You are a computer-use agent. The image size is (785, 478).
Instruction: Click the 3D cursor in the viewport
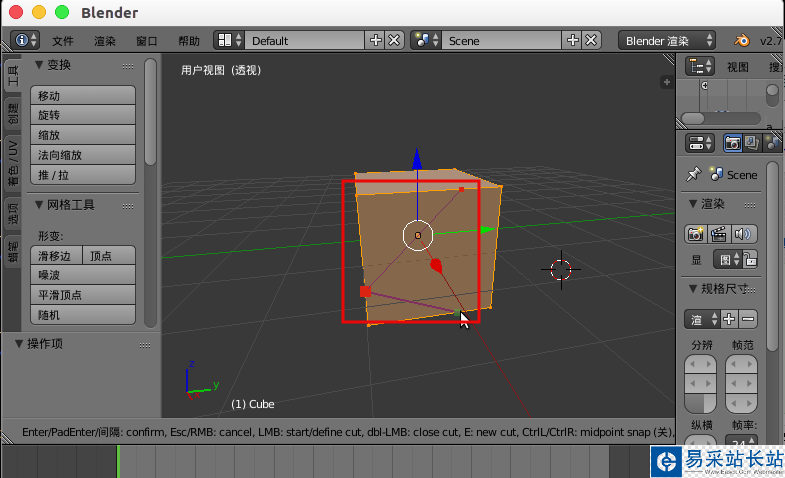click(561, 269)
